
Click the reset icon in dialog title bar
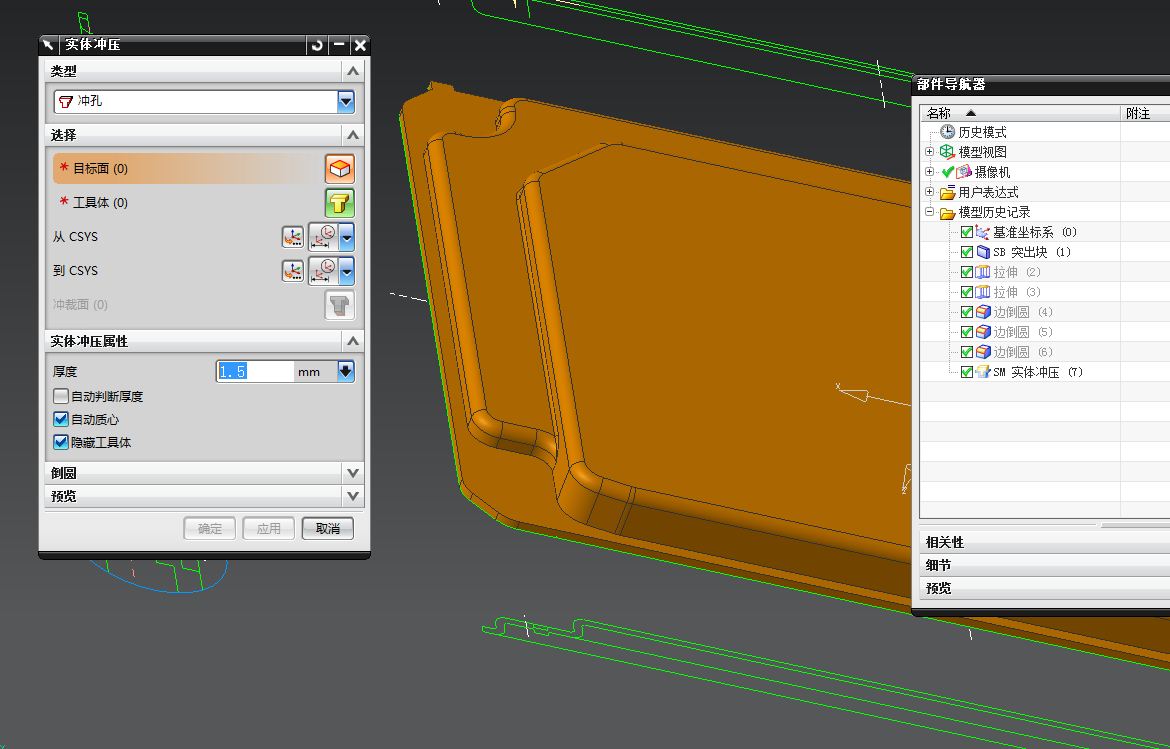coord(317,45)
